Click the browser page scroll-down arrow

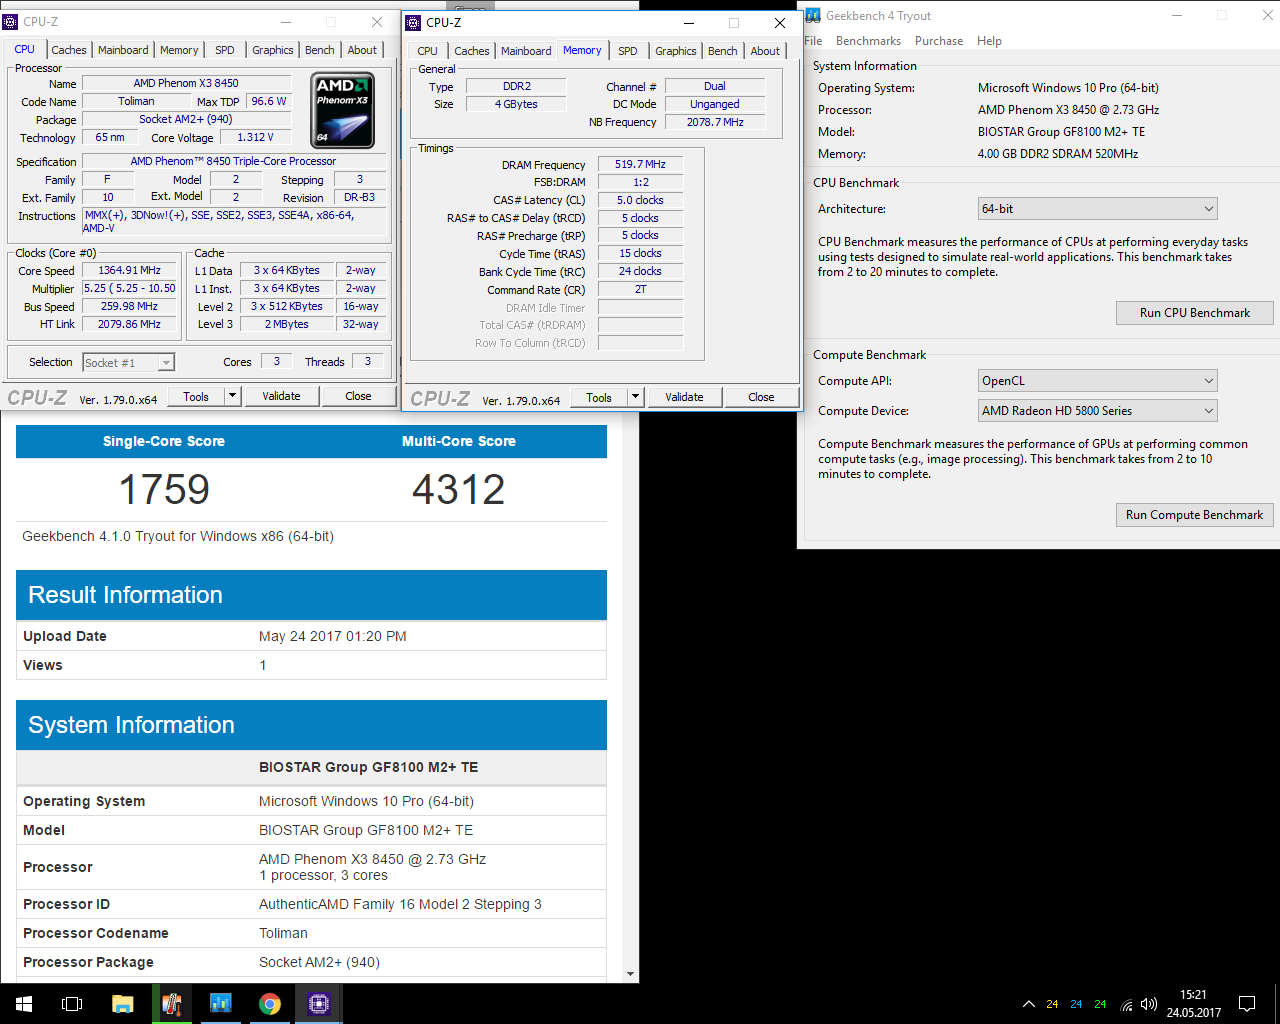coord(630,974)
